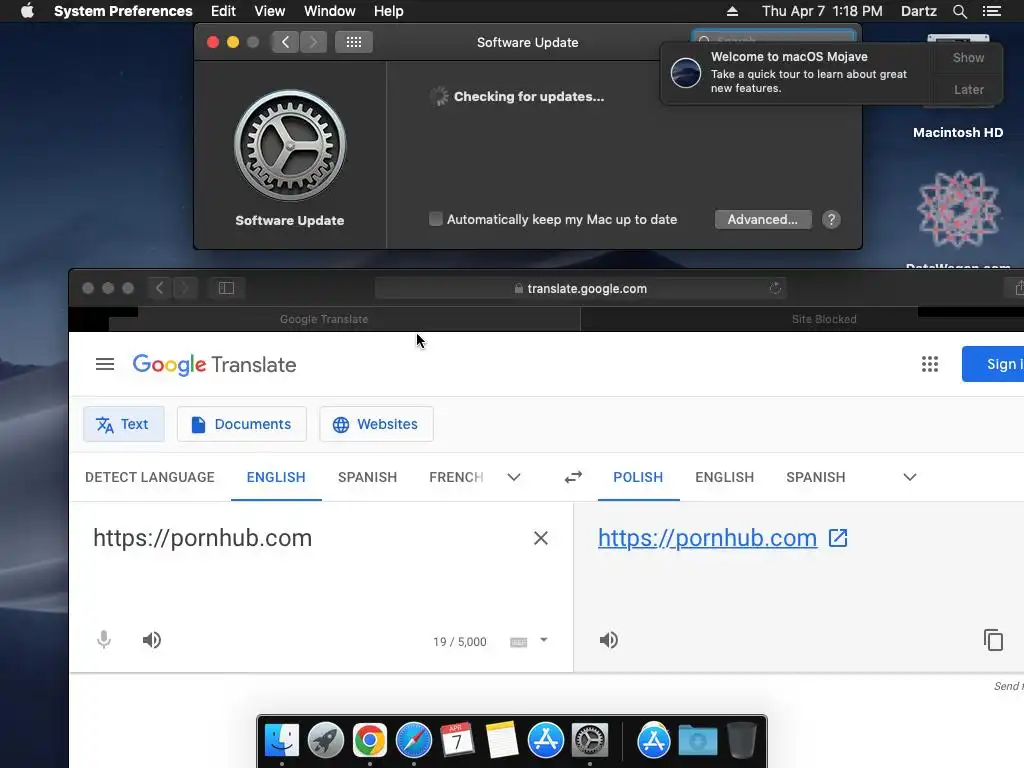Image resolution: width=1024 pixels, height=768 pixels.
Task: Click Show on the Mojave notification
Action: (968, 57)
